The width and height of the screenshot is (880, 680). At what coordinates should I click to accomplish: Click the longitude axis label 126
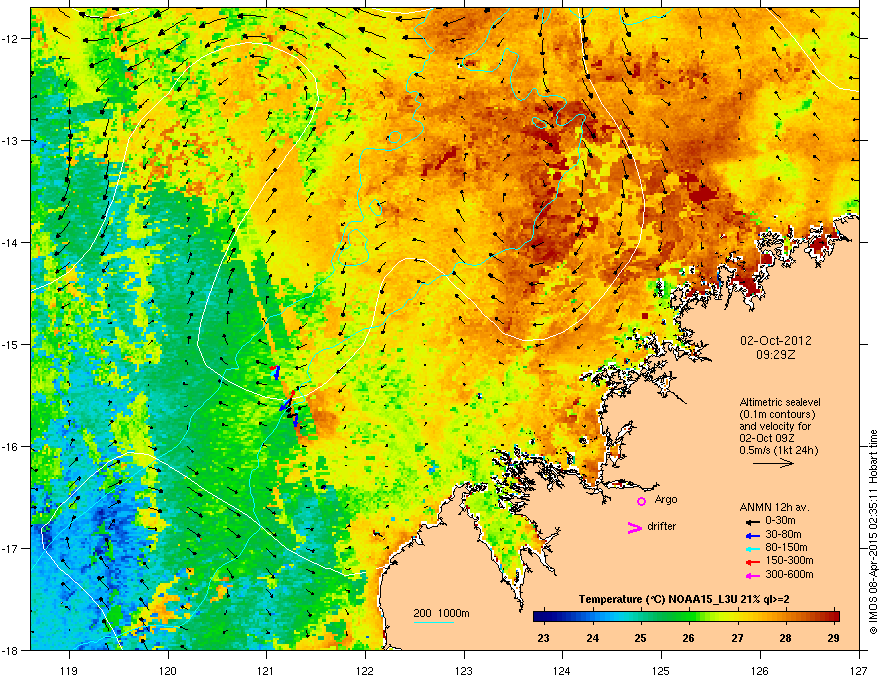click(x=760, y=670)
